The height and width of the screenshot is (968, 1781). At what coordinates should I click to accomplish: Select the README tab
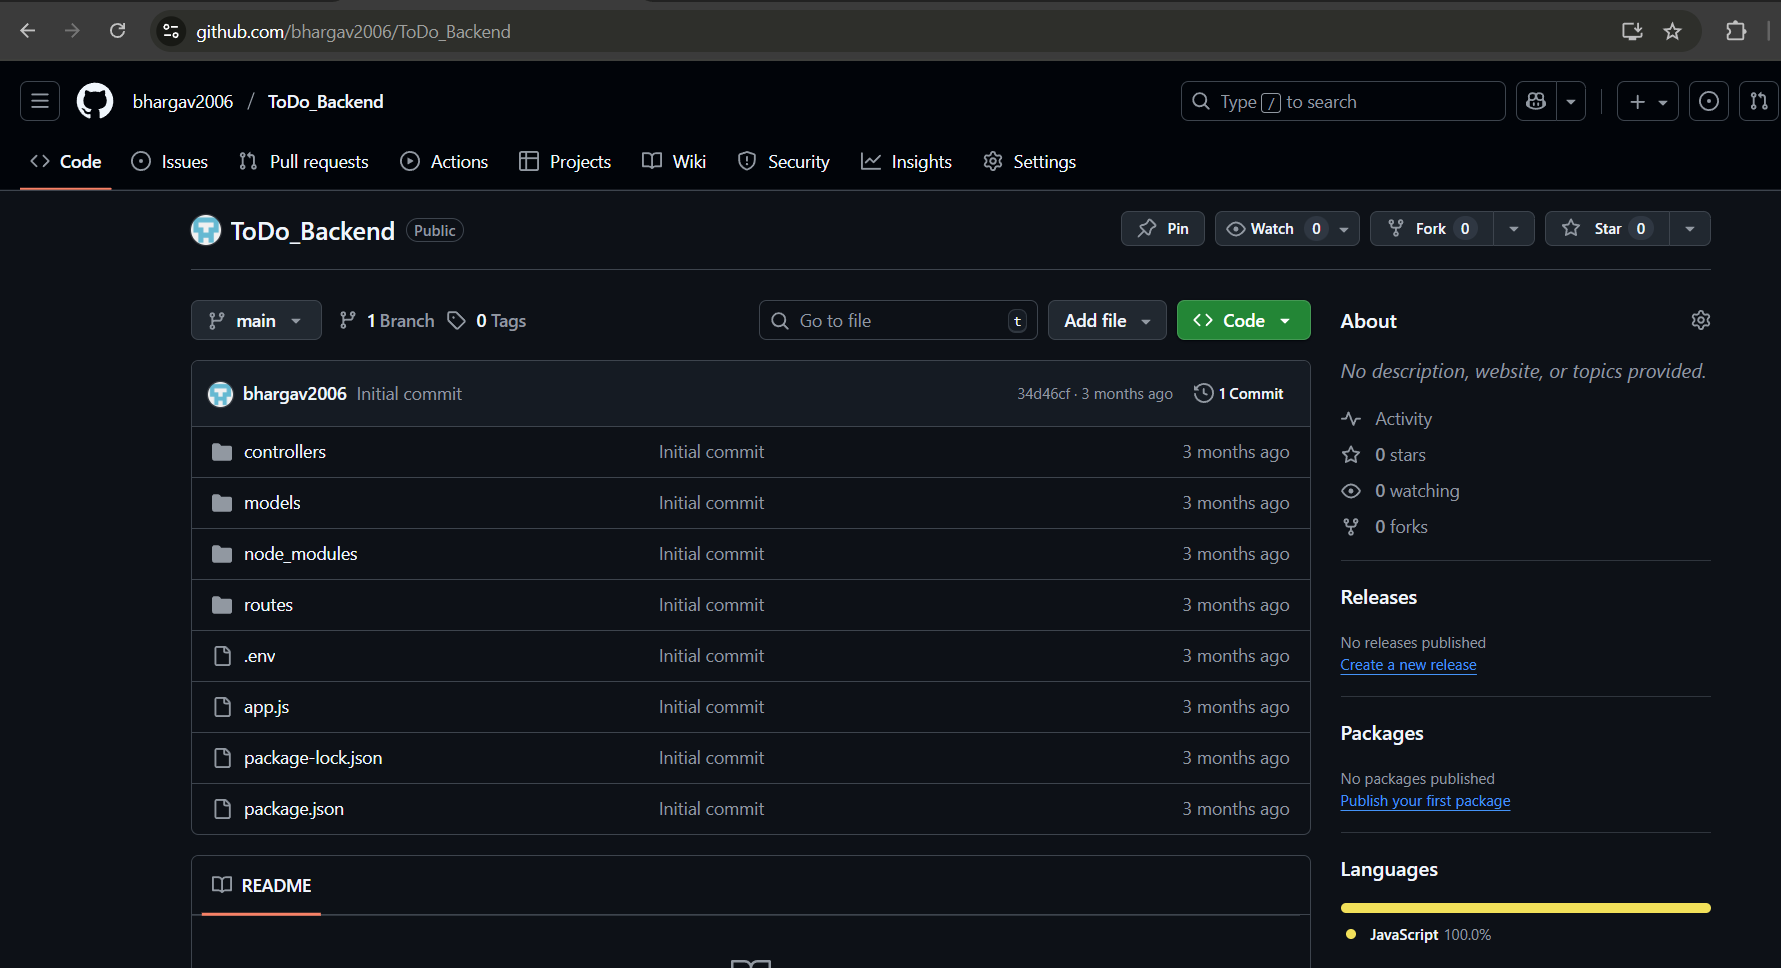pyautogui.click(x=262, y=886)
